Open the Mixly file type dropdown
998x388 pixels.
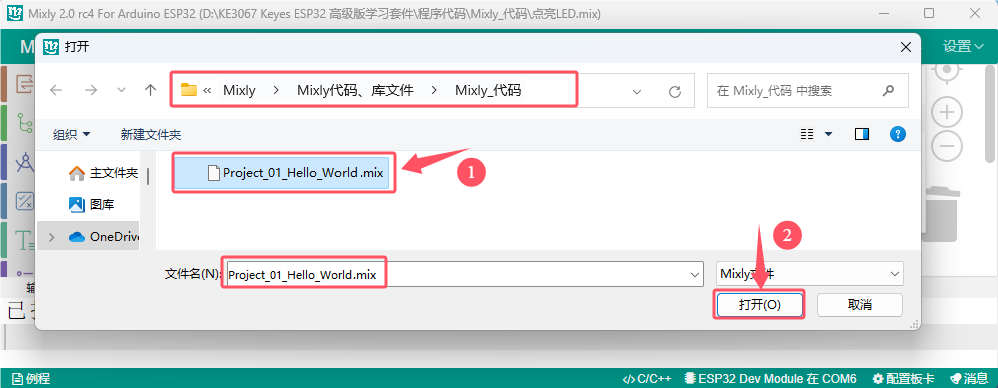click(810, 275)
